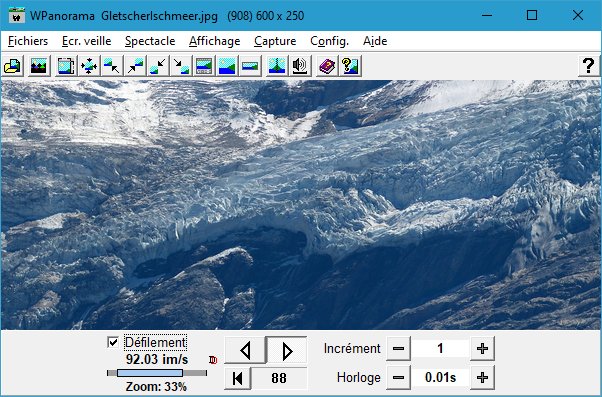Click the small wide landscape toolbar icon

[250, 66]
